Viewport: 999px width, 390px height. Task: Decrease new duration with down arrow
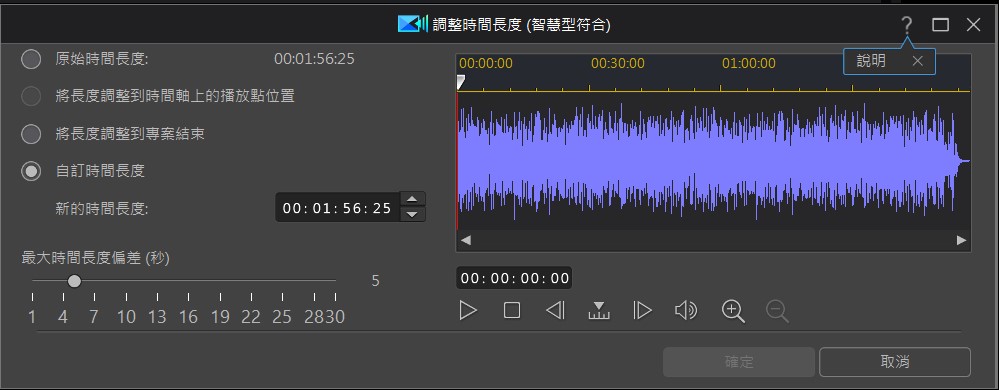tap(412, 214)
